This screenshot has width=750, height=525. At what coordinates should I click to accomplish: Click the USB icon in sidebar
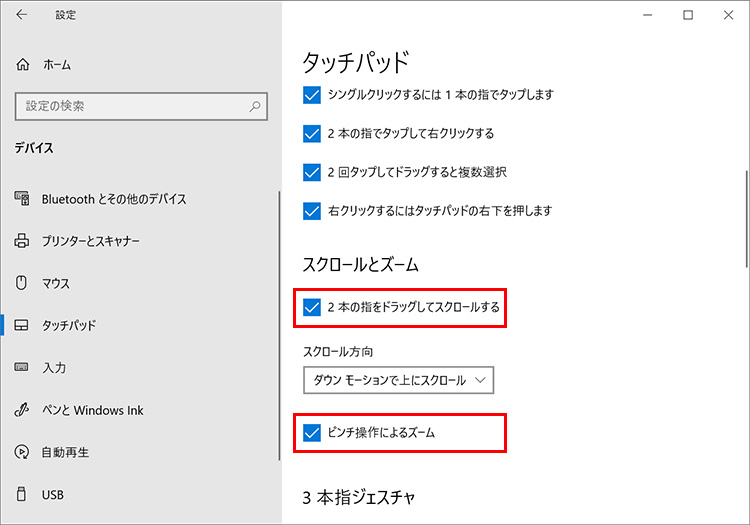[x=23, y=494]
